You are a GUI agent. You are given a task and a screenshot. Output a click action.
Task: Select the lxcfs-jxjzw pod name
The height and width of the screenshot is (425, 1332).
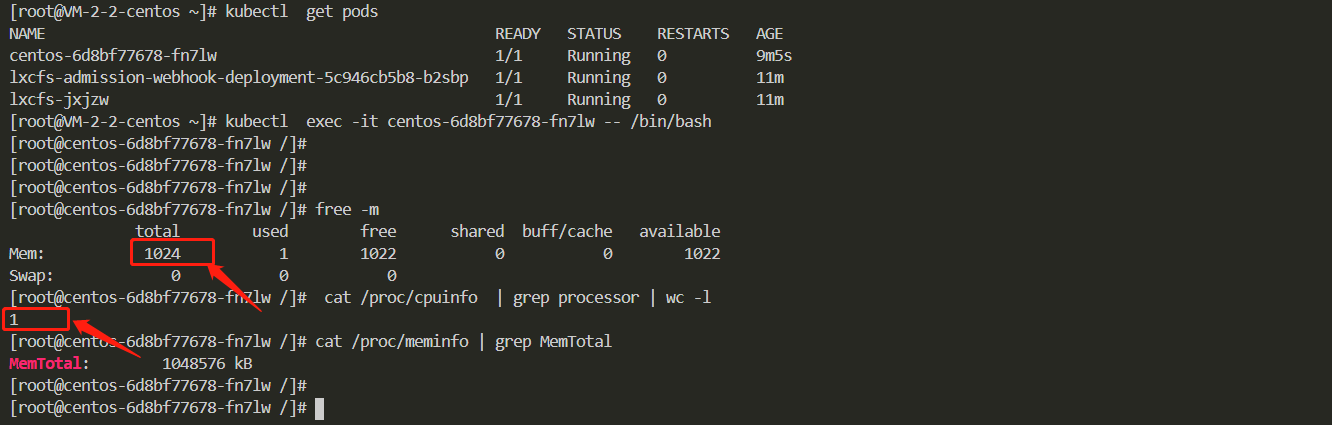pos(59,100)
